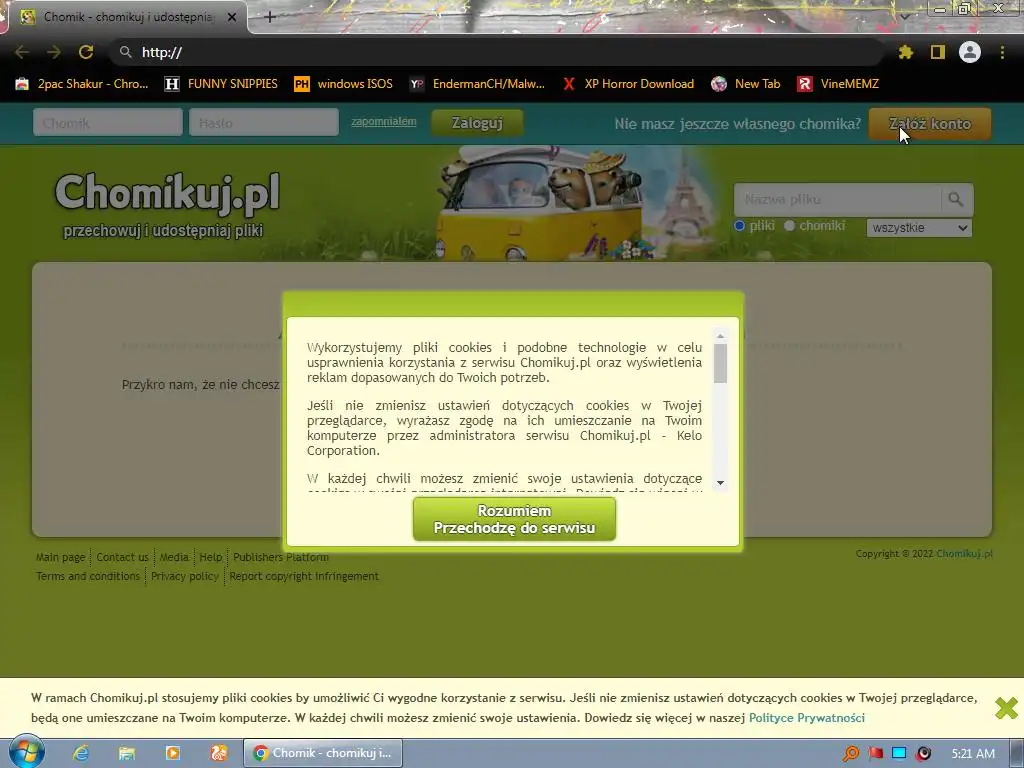The width and height of the screenshot is (1024, 768).
Task: Open the FUNNY SNIPPIES bookmark
Action: [221, 84]
